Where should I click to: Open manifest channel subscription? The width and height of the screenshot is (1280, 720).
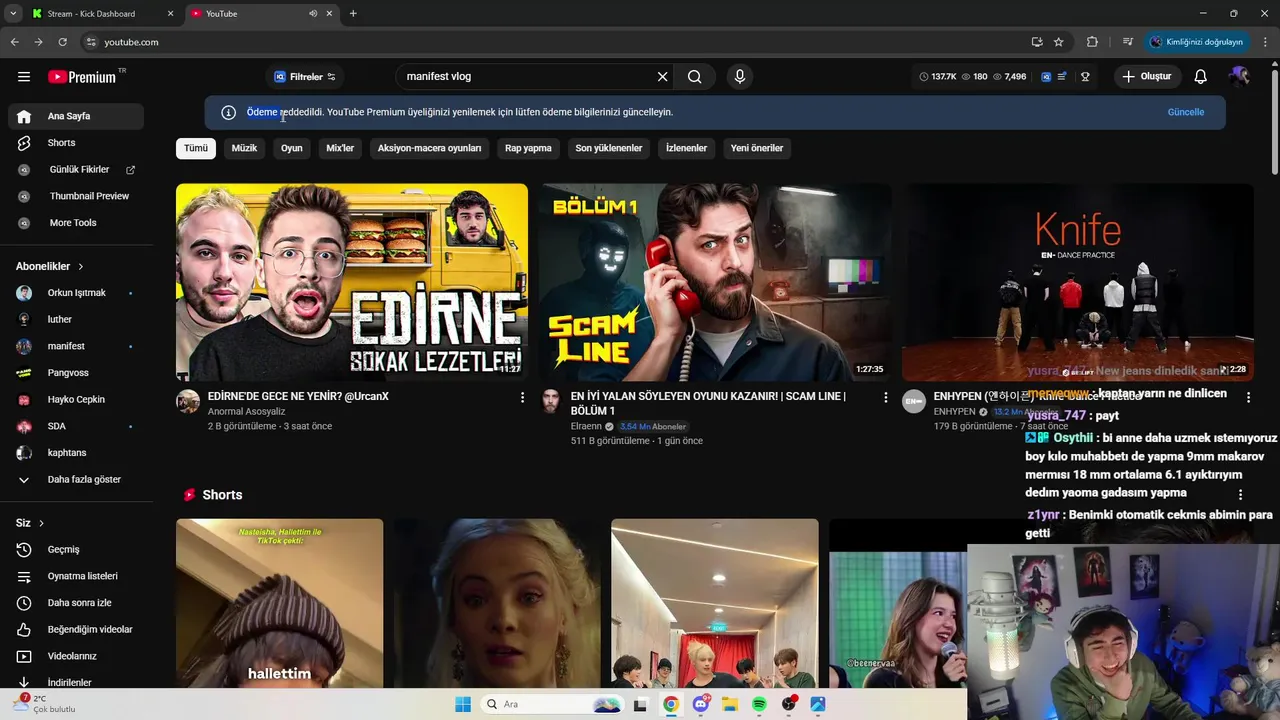tap(76, 346)
